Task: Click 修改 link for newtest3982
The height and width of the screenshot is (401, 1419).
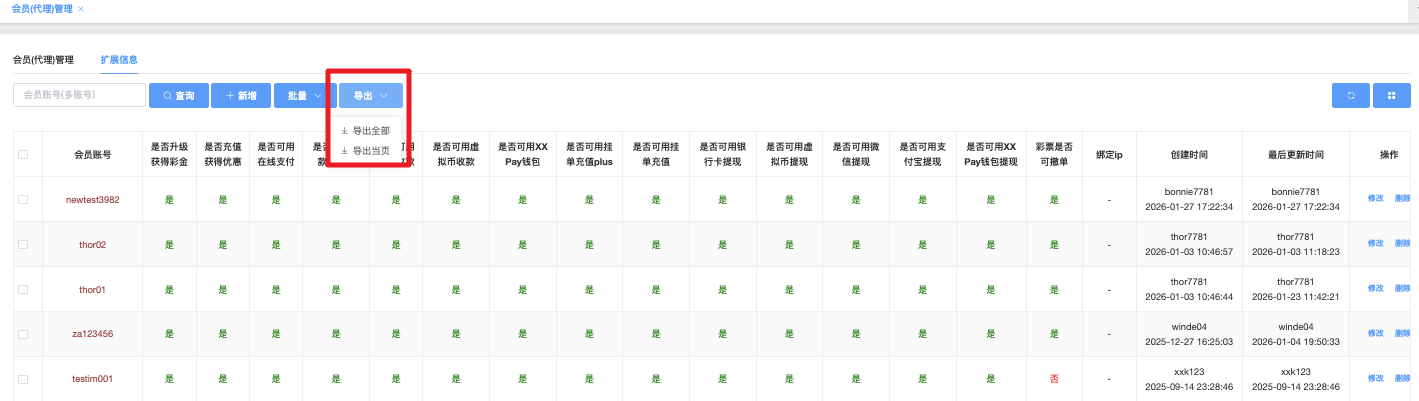Action: [1375, 199]
